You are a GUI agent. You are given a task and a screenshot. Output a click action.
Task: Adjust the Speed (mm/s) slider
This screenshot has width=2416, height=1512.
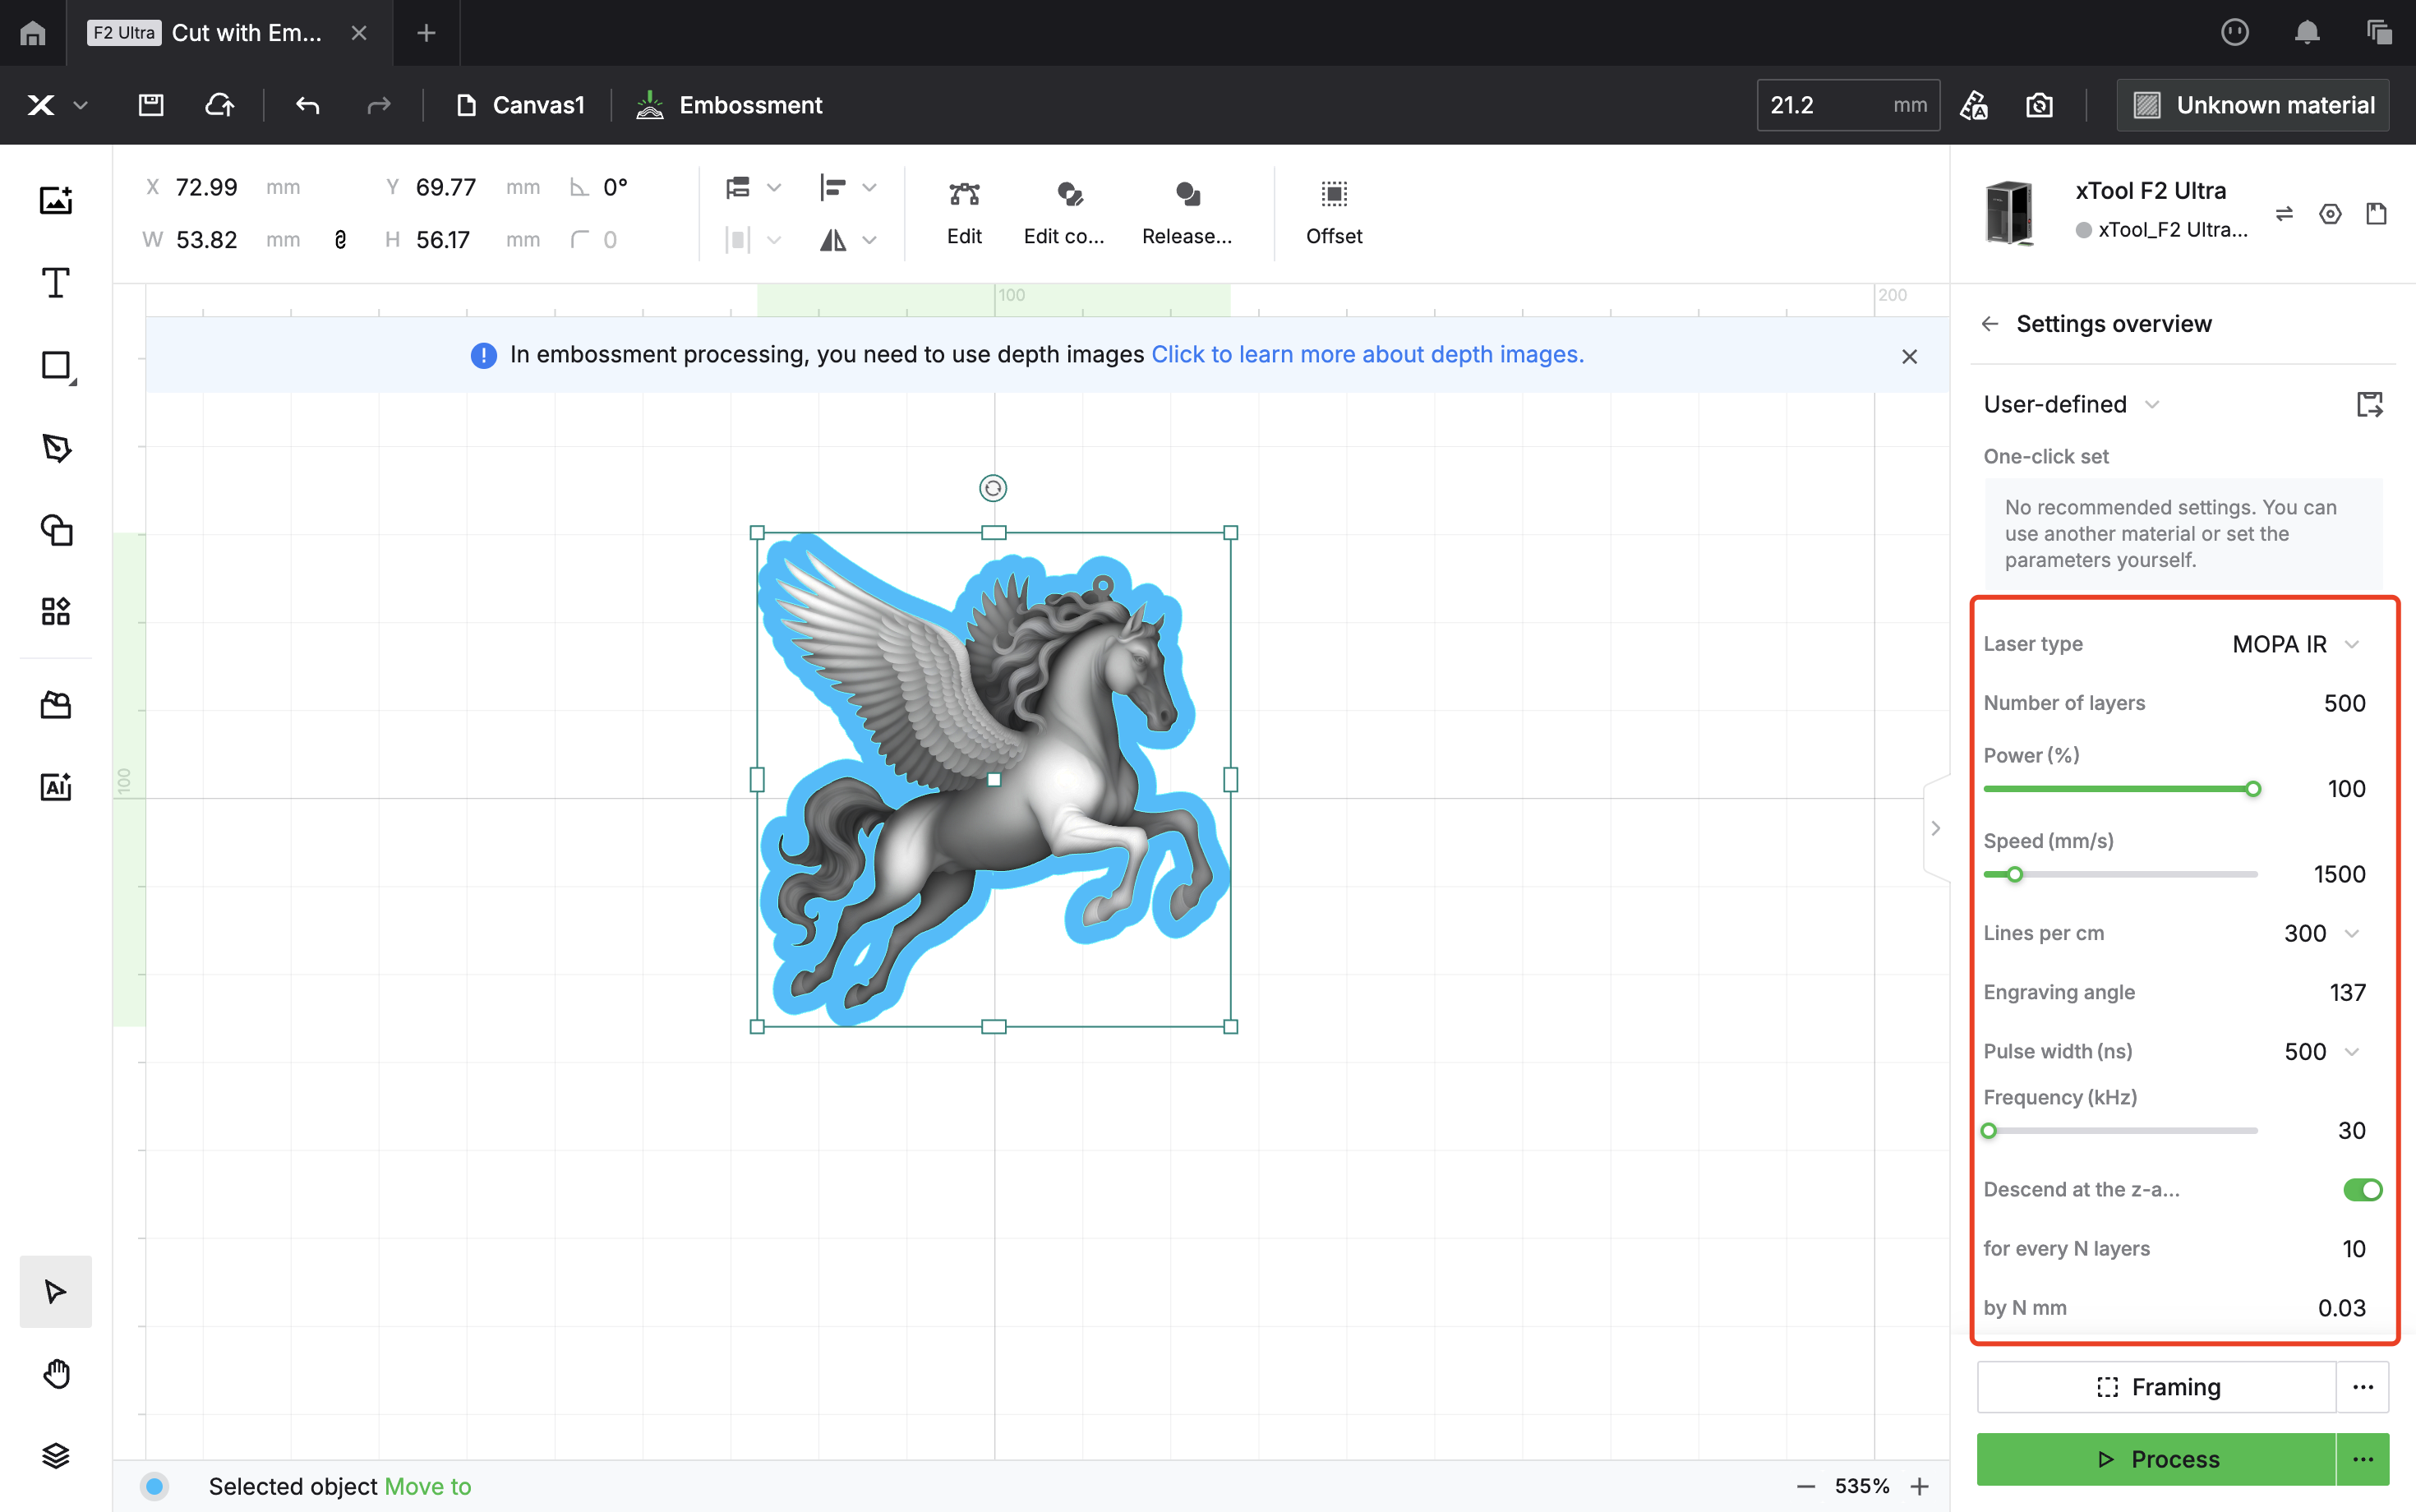tap(2120, 875)
